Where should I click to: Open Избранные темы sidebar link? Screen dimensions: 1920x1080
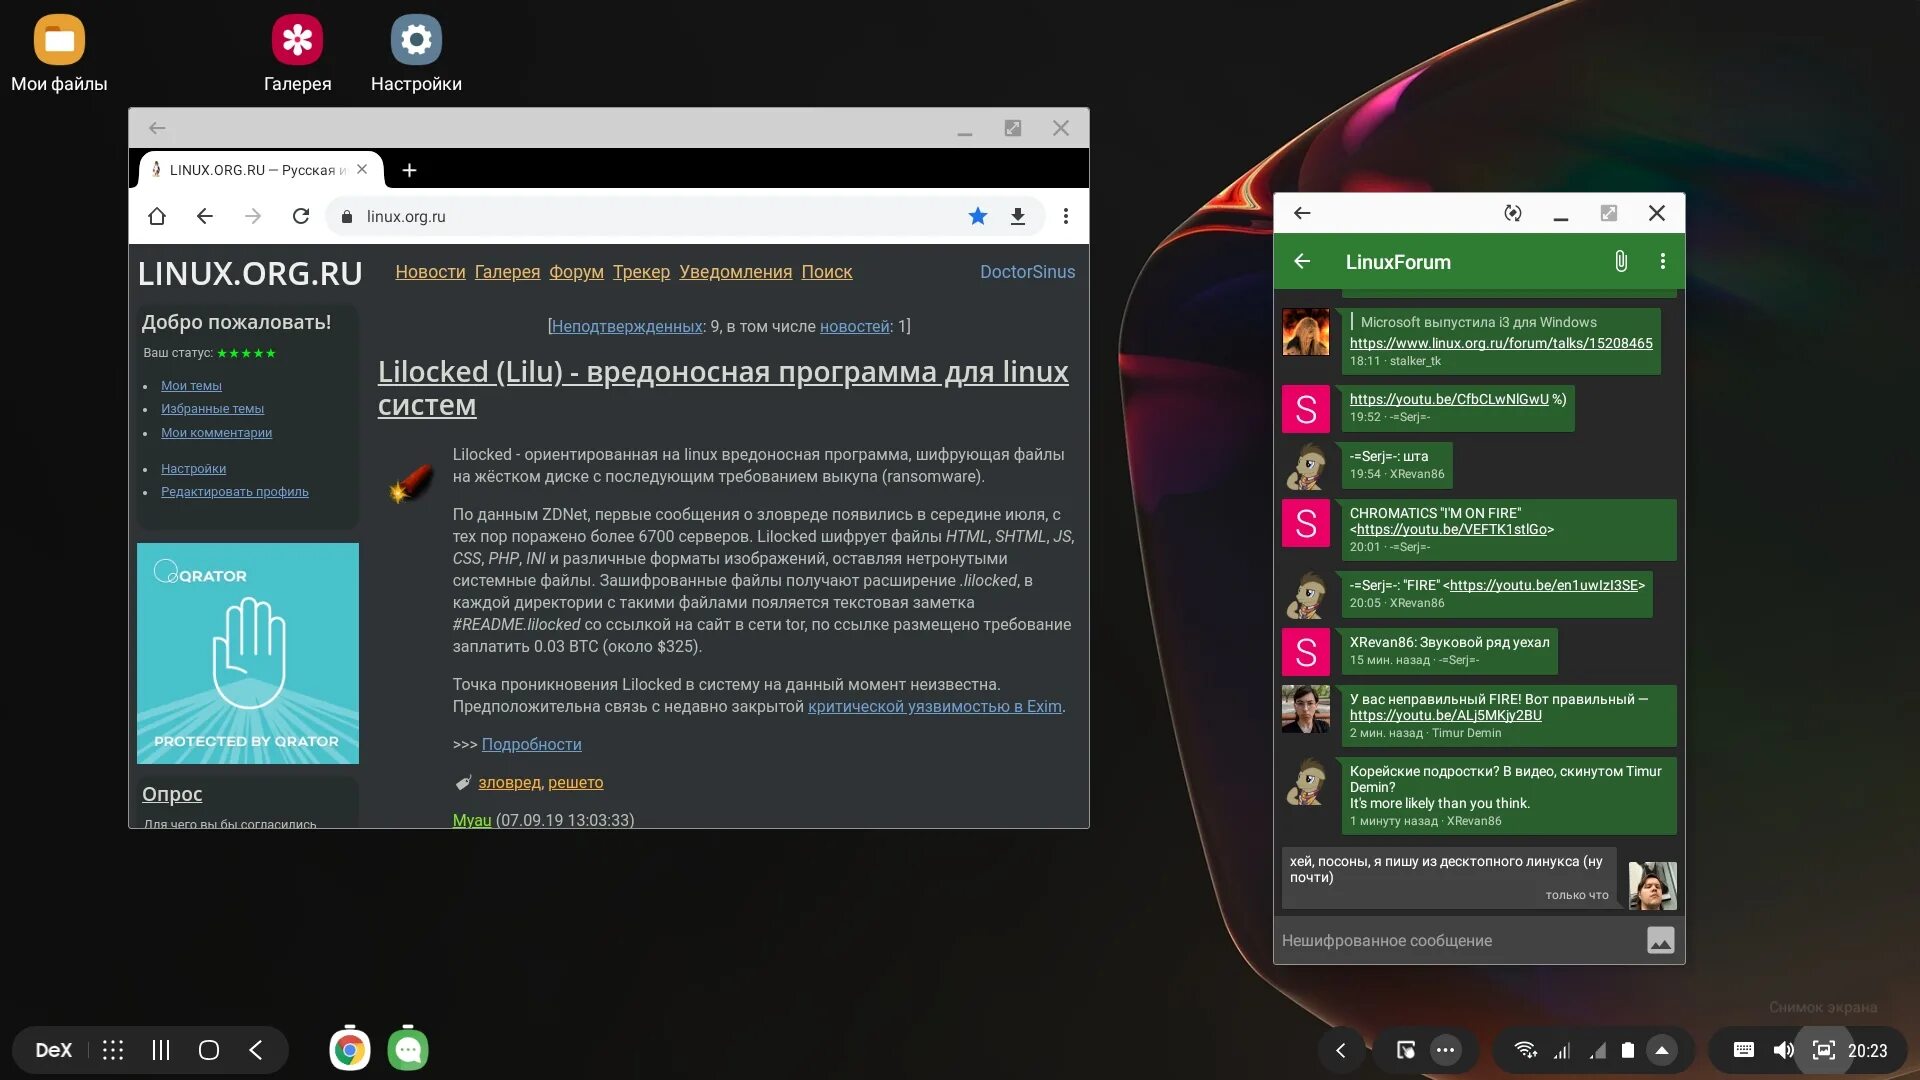pyautogui.click(x=212, y=409)
